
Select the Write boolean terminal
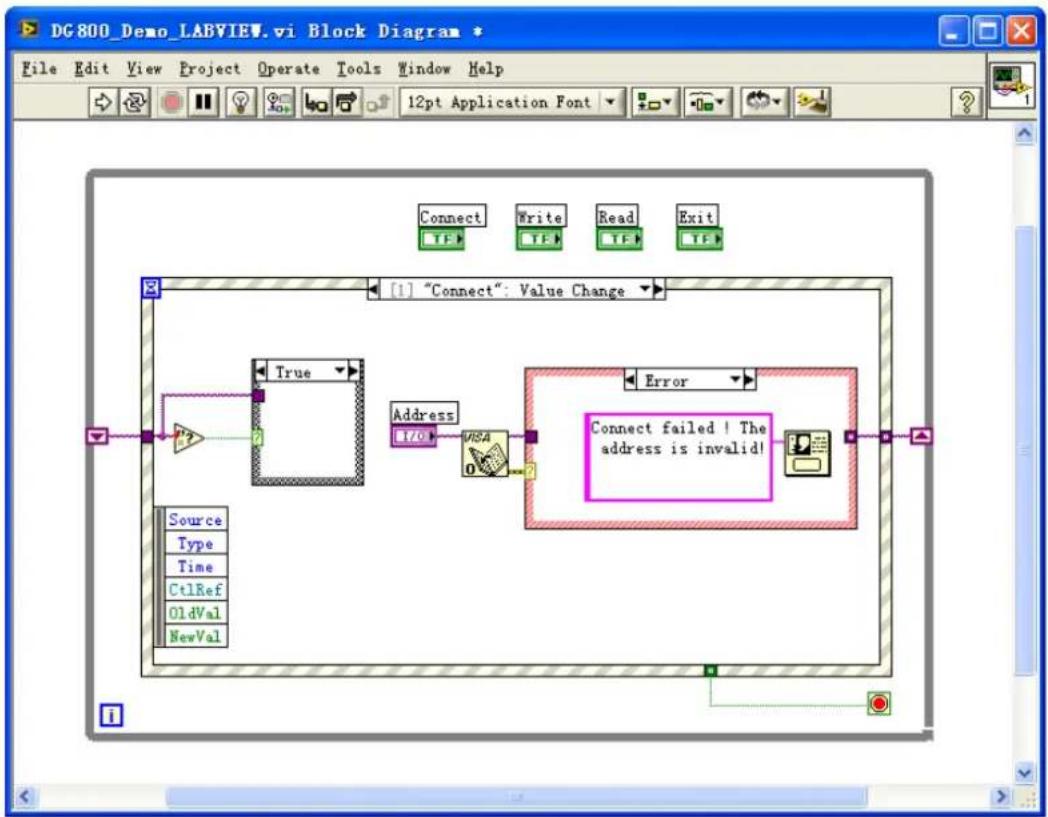point(539,239)
